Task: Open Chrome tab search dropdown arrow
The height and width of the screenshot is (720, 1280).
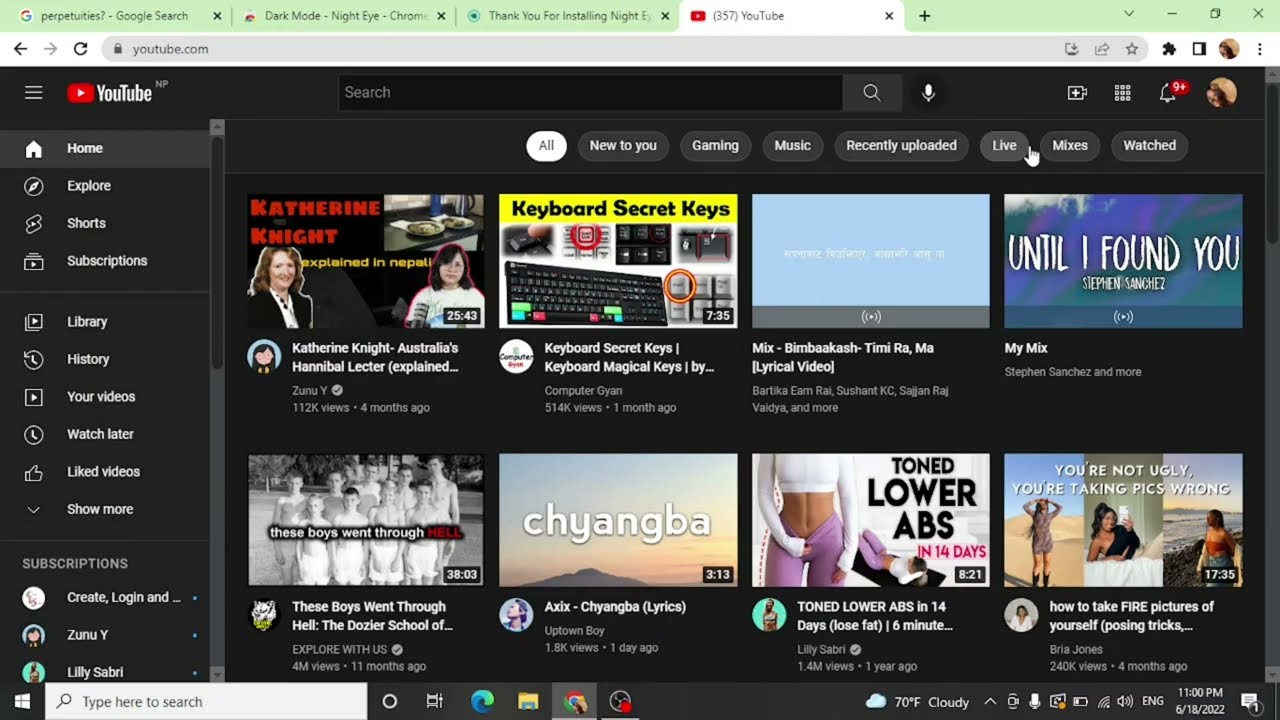Action: pos(1129,15)
